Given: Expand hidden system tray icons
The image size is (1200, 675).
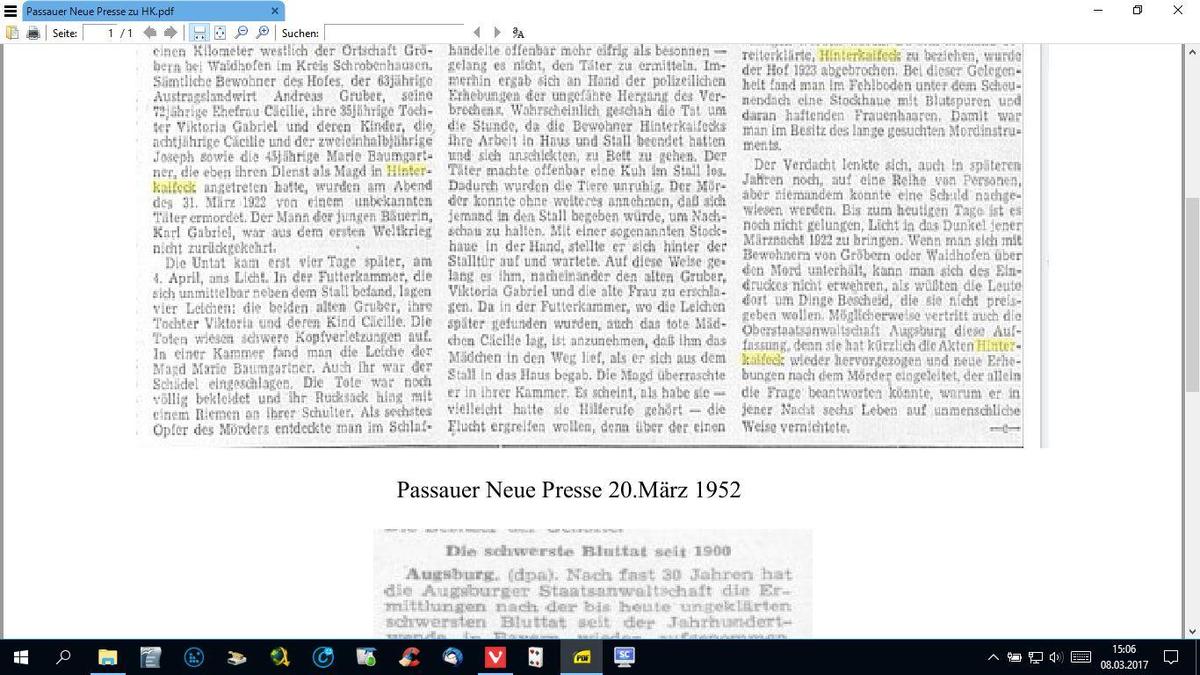Looking at the screenshot, I should point(993,657).
